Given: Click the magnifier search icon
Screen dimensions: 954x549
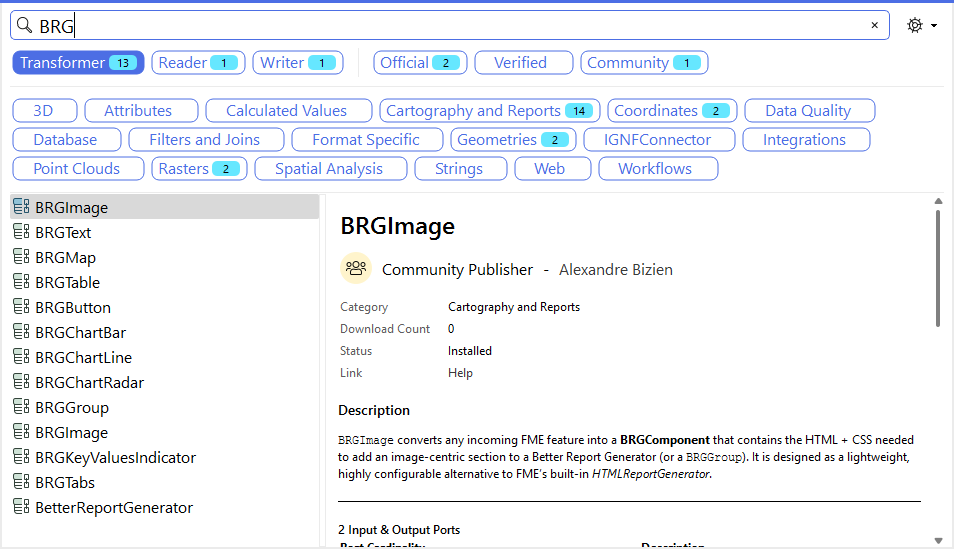Looking at the screenshot, I should pyautogui.click(x=24, y=25).
